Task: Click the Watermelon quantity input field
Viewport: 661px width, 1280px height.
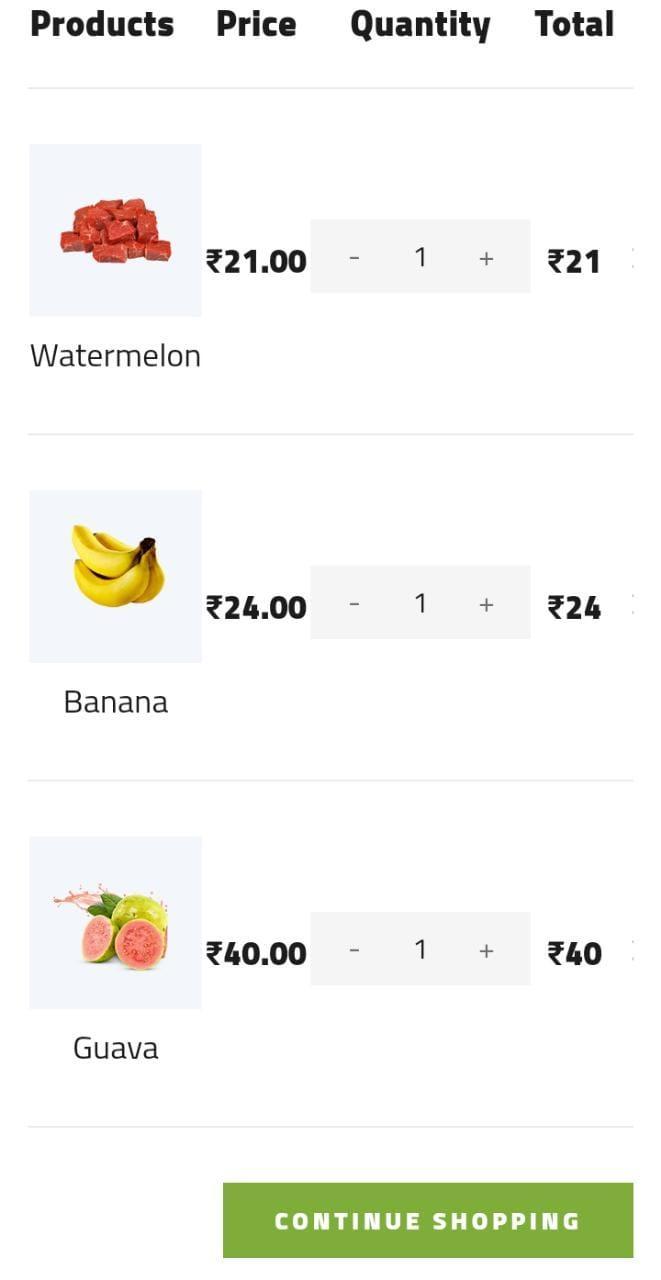Action: (x=420, y=257)
